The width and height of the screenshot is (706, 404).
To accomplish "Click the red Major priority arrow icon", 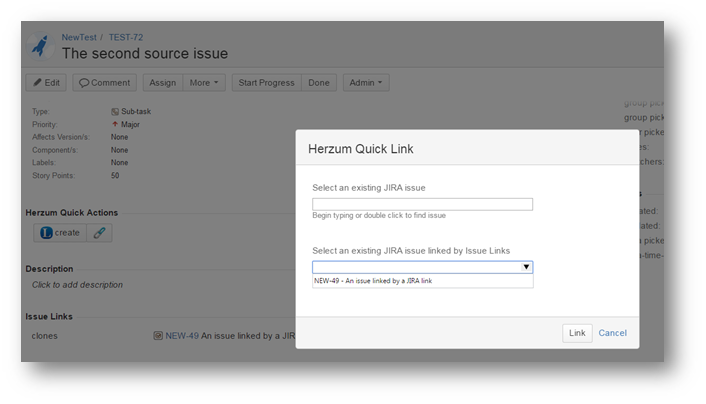I will pyautogui.click(x=115, y=124).
